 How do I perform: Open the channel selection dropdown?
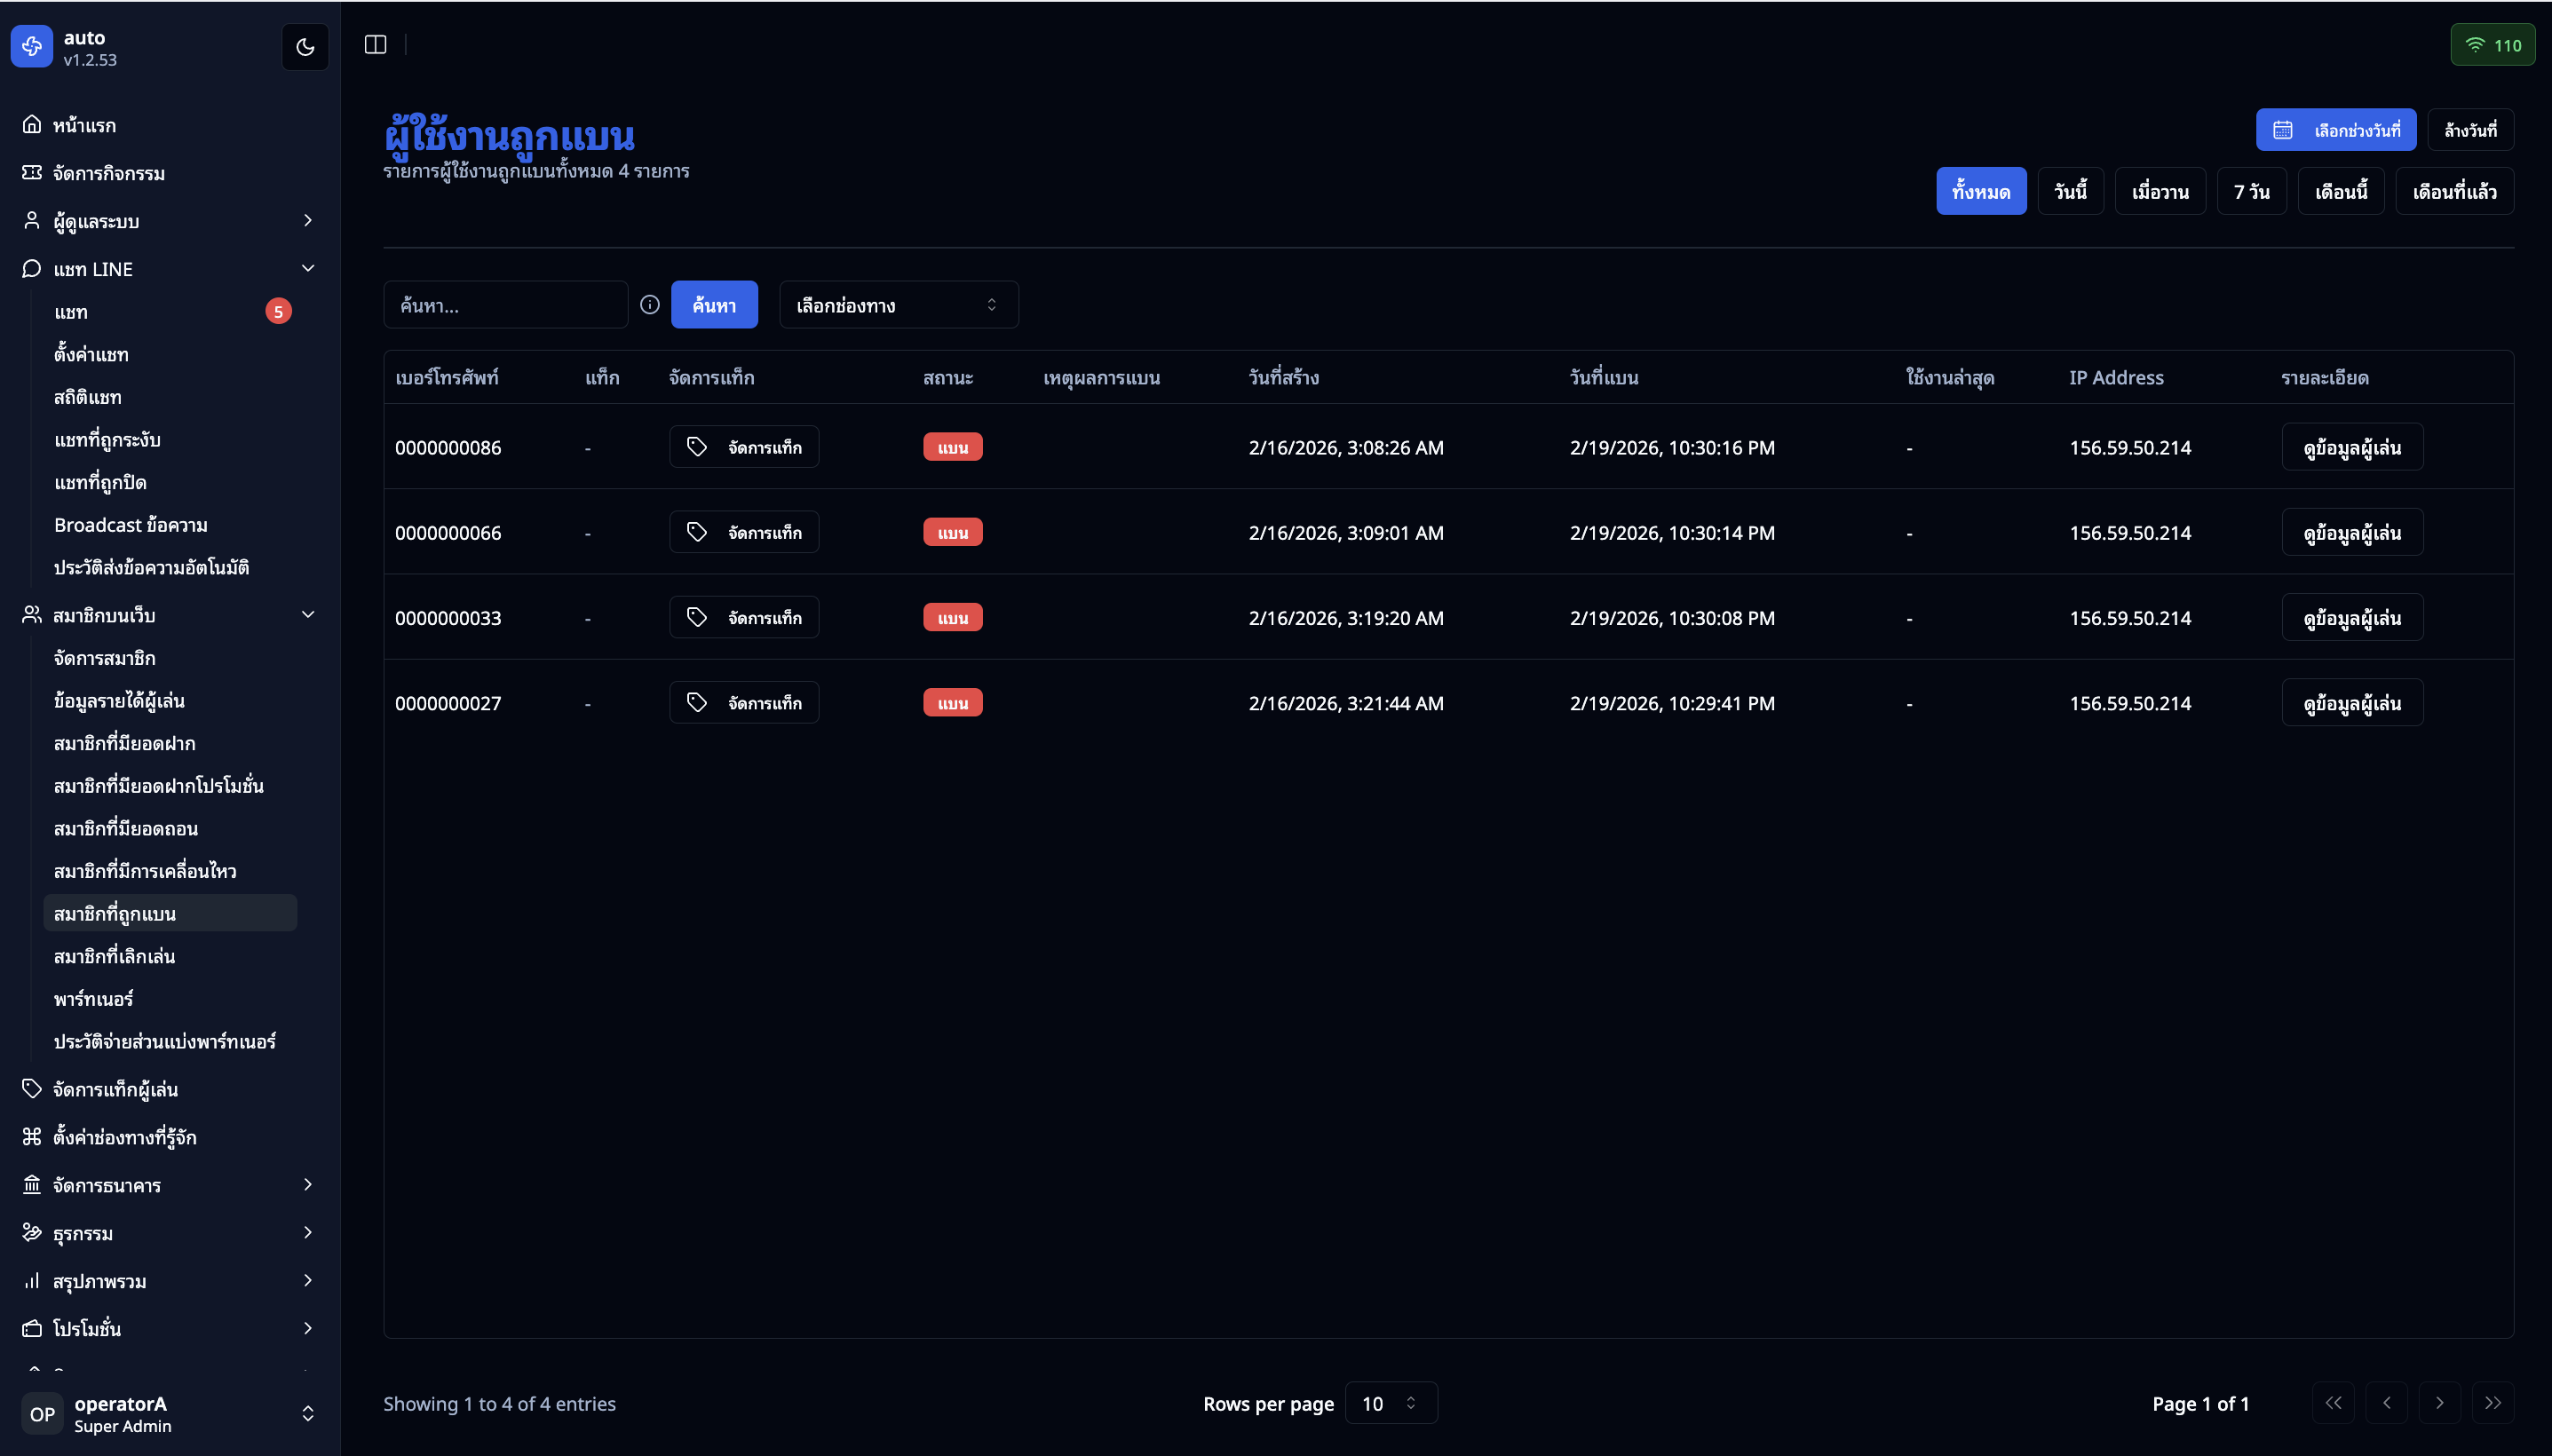(898, 305)
